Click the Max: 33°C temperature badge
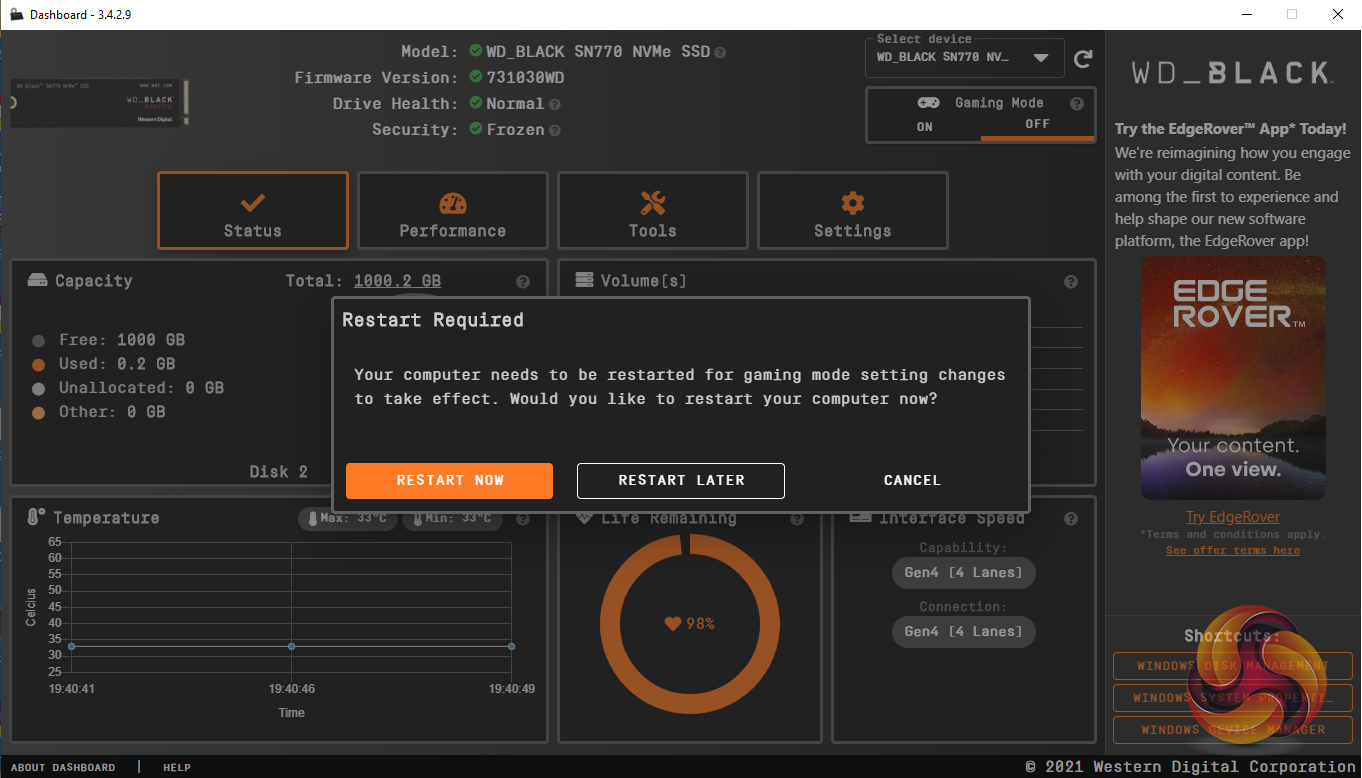 pos(347,519)
